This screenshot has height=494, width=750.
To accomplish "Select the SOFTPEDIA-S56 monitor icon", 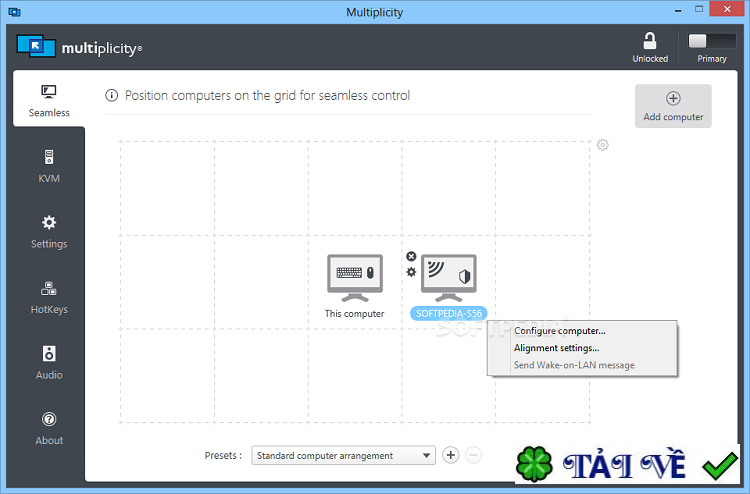I will [x=449, y=278].
